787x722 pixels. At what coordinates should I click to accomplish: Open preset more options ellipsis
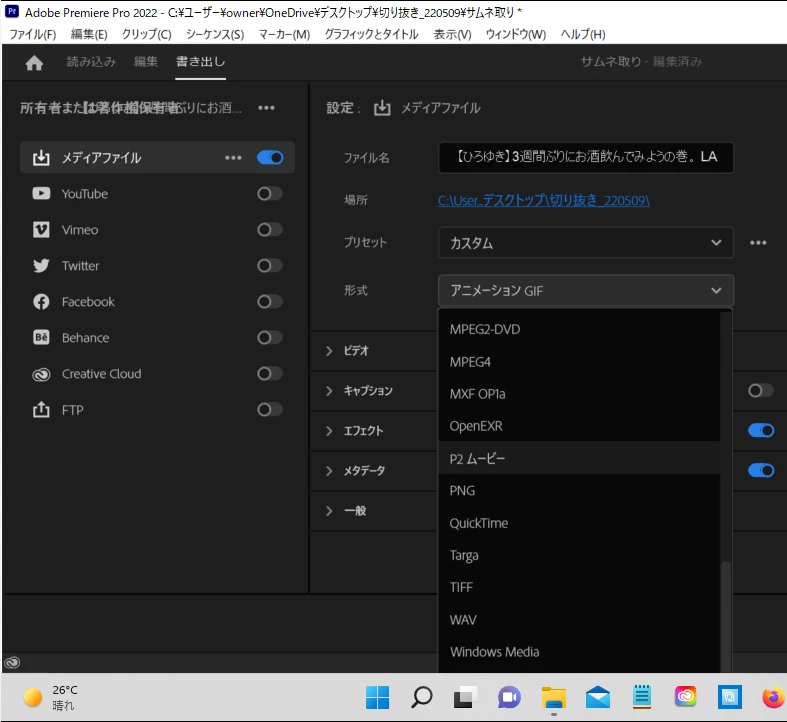(x=758, y=243)
